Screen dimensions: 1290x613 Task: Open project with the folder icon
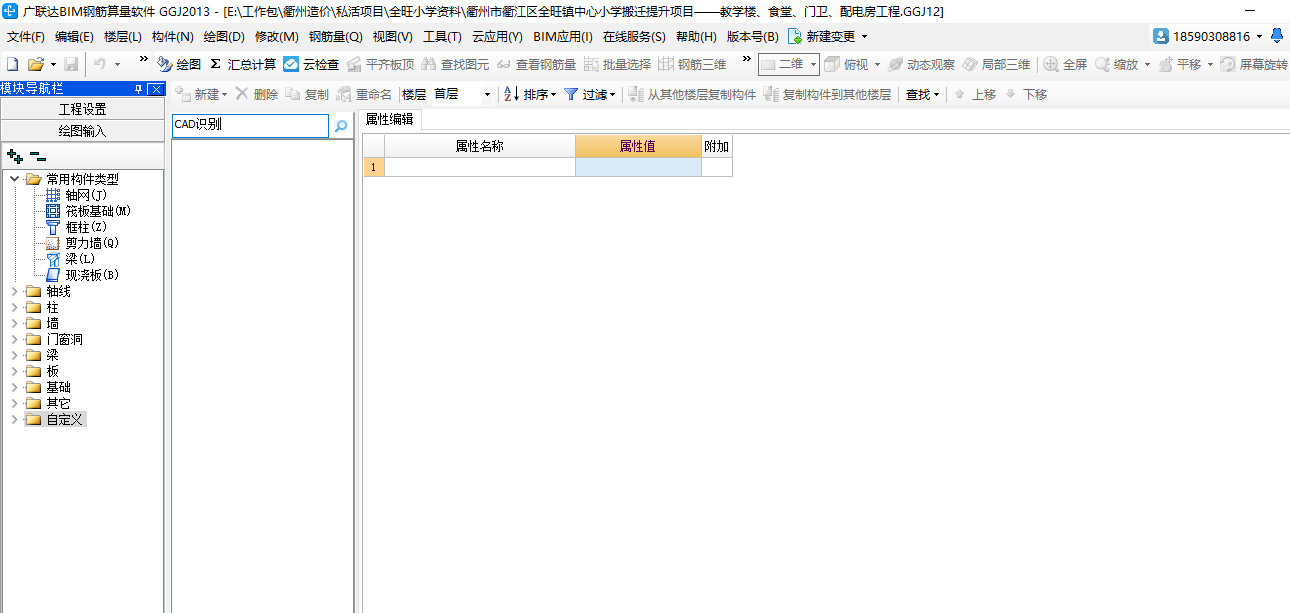coord(35,64)
